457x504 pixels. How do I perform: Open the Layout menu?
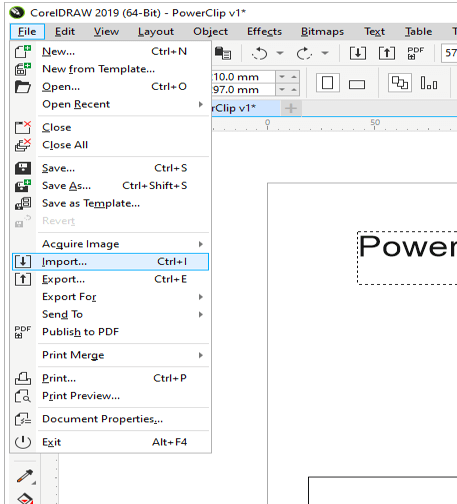[156, 32]
